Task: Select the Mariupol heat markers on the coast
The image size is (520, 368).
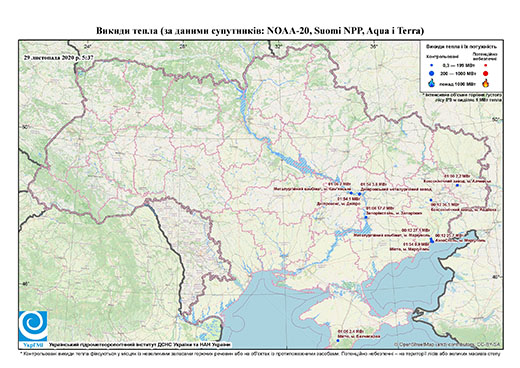Action: (432, 240)
